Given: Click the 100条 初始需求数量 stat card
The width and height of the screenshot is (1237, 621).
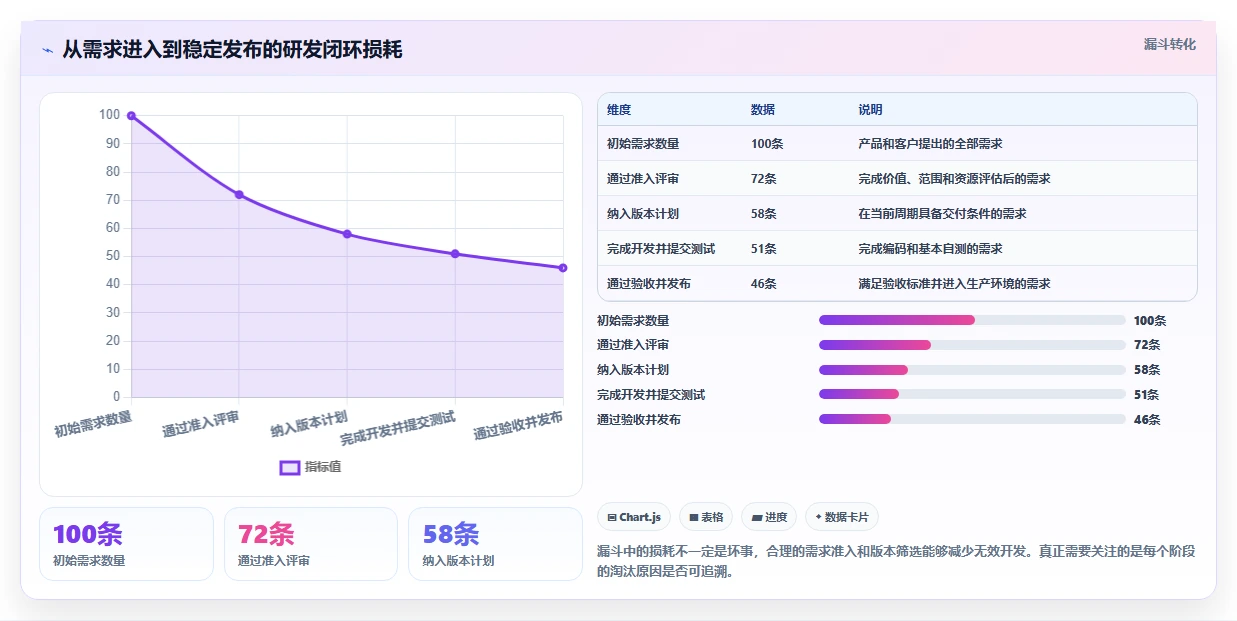Looking at the screenshot, I should [126, 544].
